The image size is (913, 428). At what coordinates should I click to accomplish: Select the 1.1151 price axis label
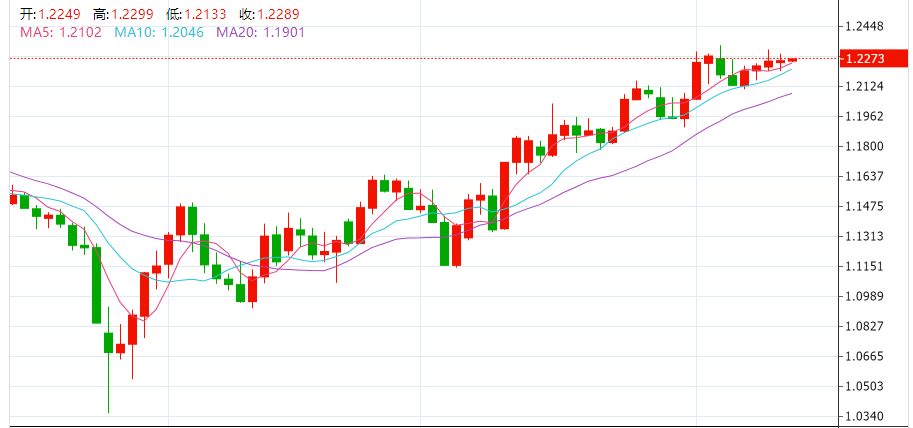(866, 266)
